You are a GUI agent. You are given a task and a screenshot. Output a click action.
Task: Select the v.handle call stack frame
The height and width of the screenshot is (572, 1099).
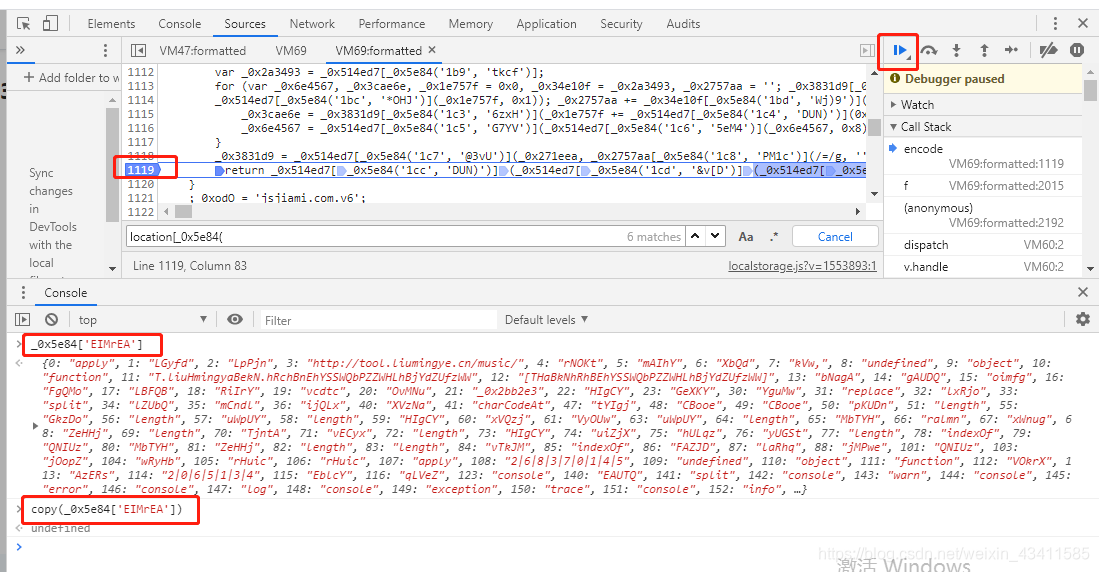tap(984, 266)
